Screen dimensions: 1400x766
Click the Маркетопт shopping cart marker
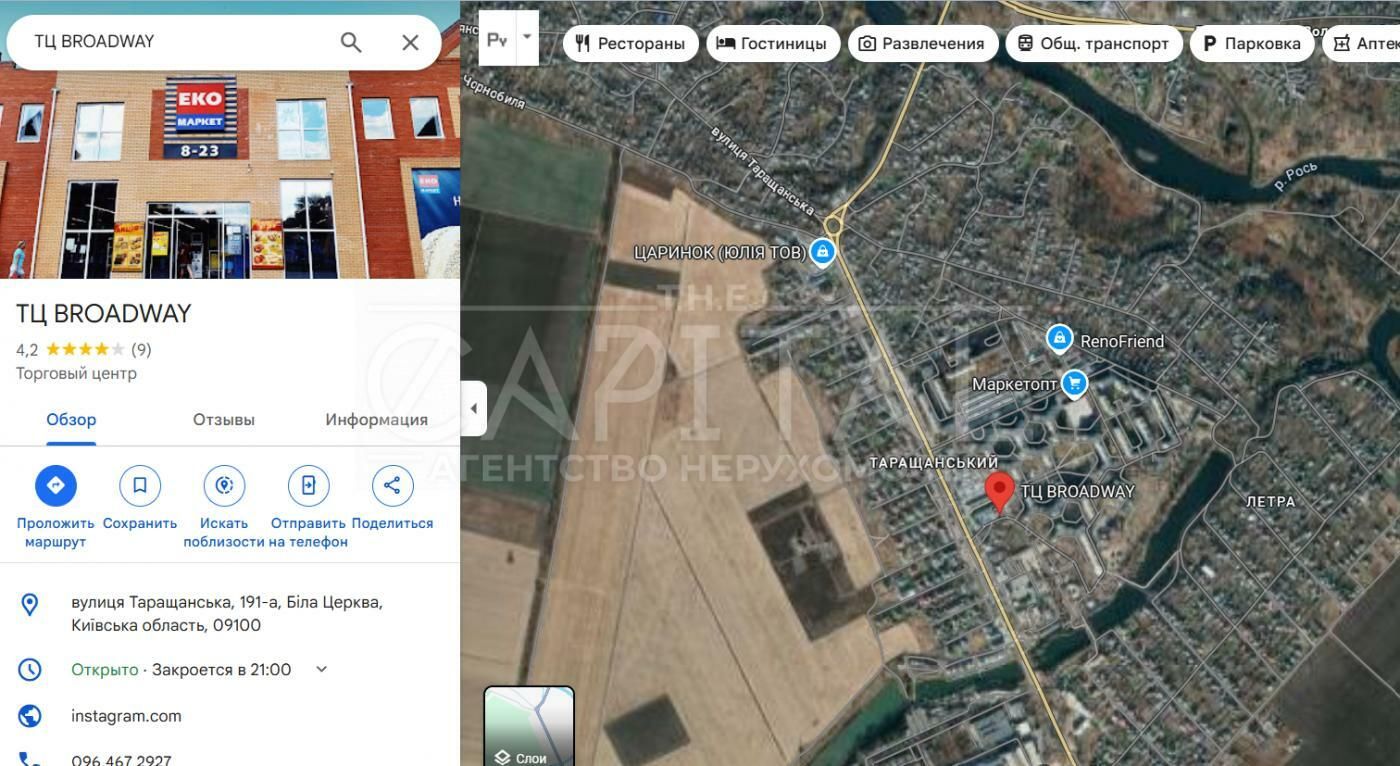coord(1074,383)
